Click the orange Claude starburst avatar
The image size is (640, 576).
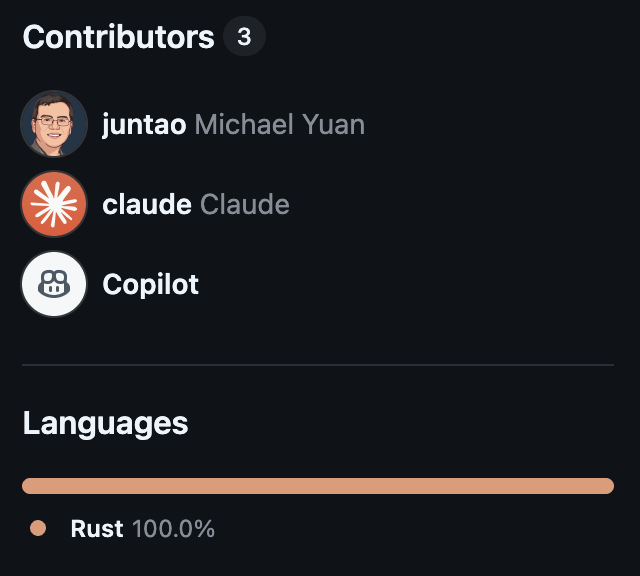click(54, 204)
